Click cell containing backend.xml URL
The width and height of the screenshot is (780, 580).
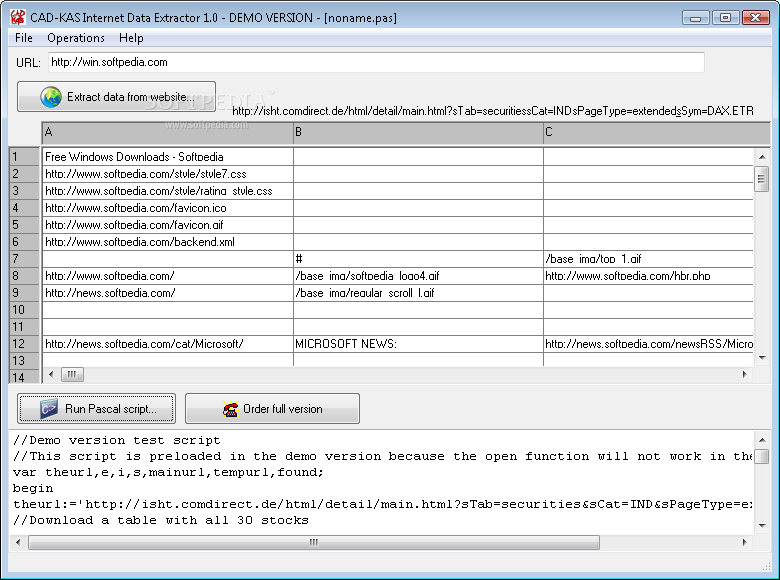168,242
